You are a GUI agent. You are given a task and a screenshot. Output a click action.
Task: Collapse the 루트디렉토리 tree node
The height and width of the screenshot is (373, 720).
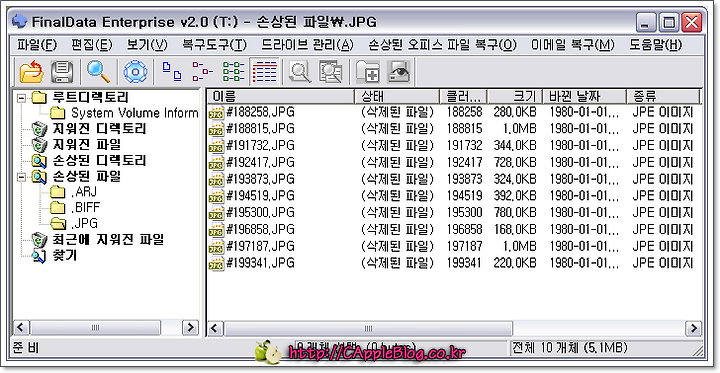click(x=21, y=97)
